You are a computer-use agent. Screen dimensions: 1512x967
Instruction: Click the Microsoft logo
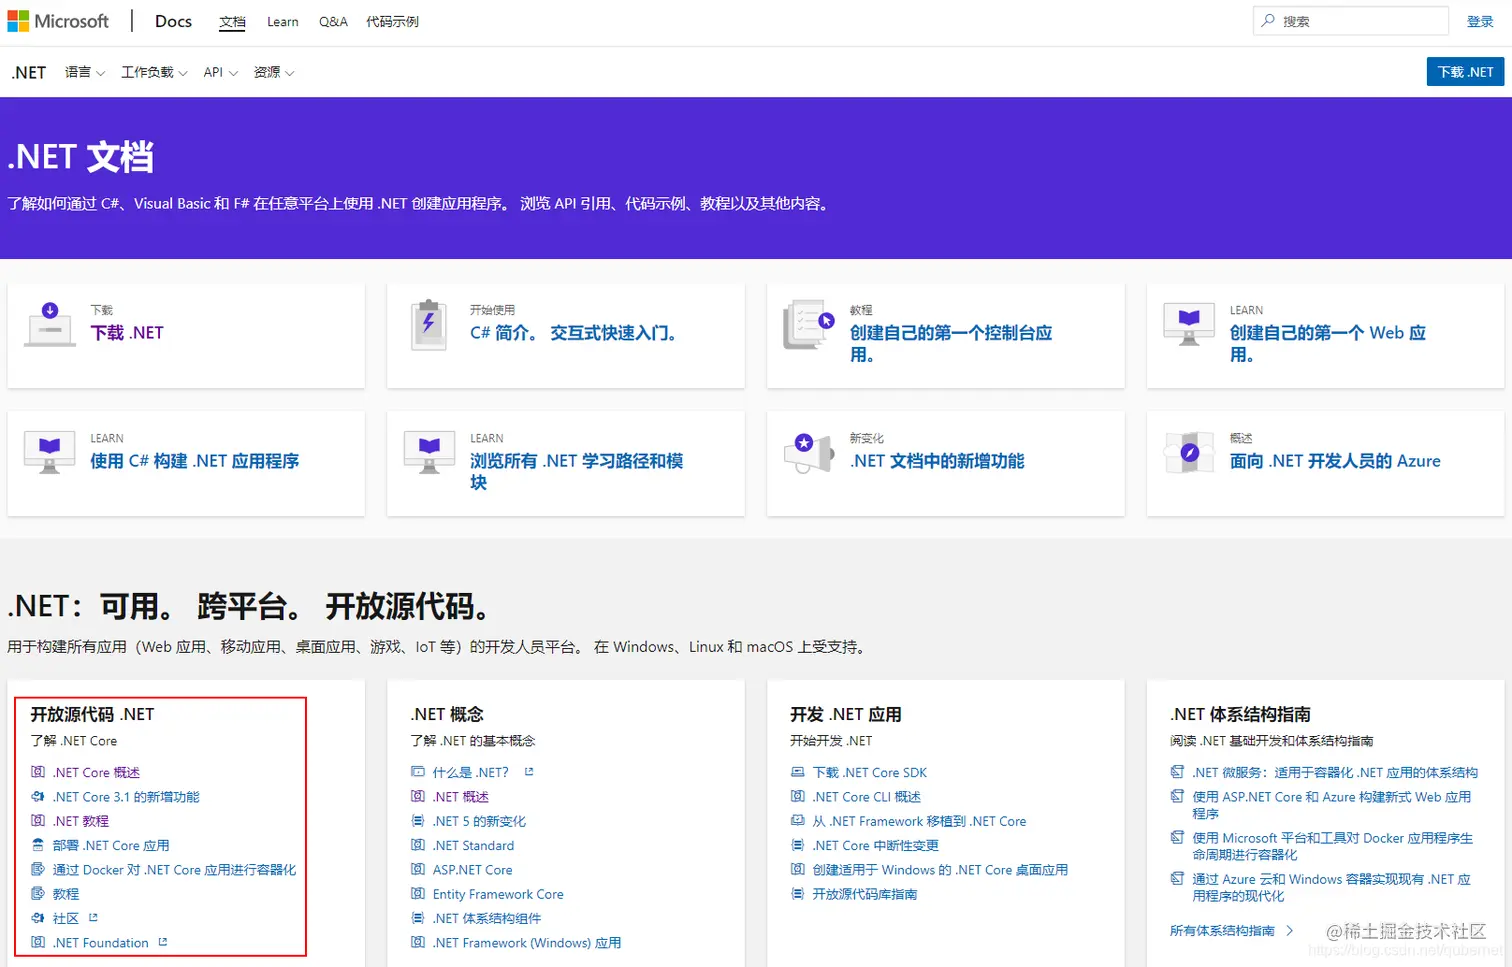(x=58, y=21)
